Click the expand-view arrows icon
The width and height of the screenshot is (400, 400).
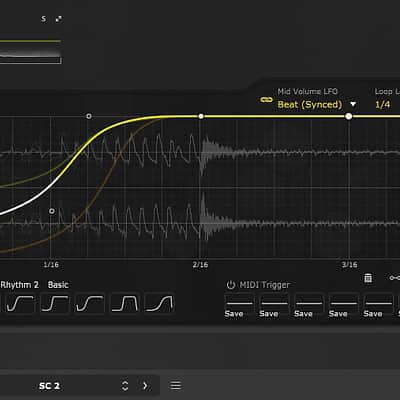59,19
